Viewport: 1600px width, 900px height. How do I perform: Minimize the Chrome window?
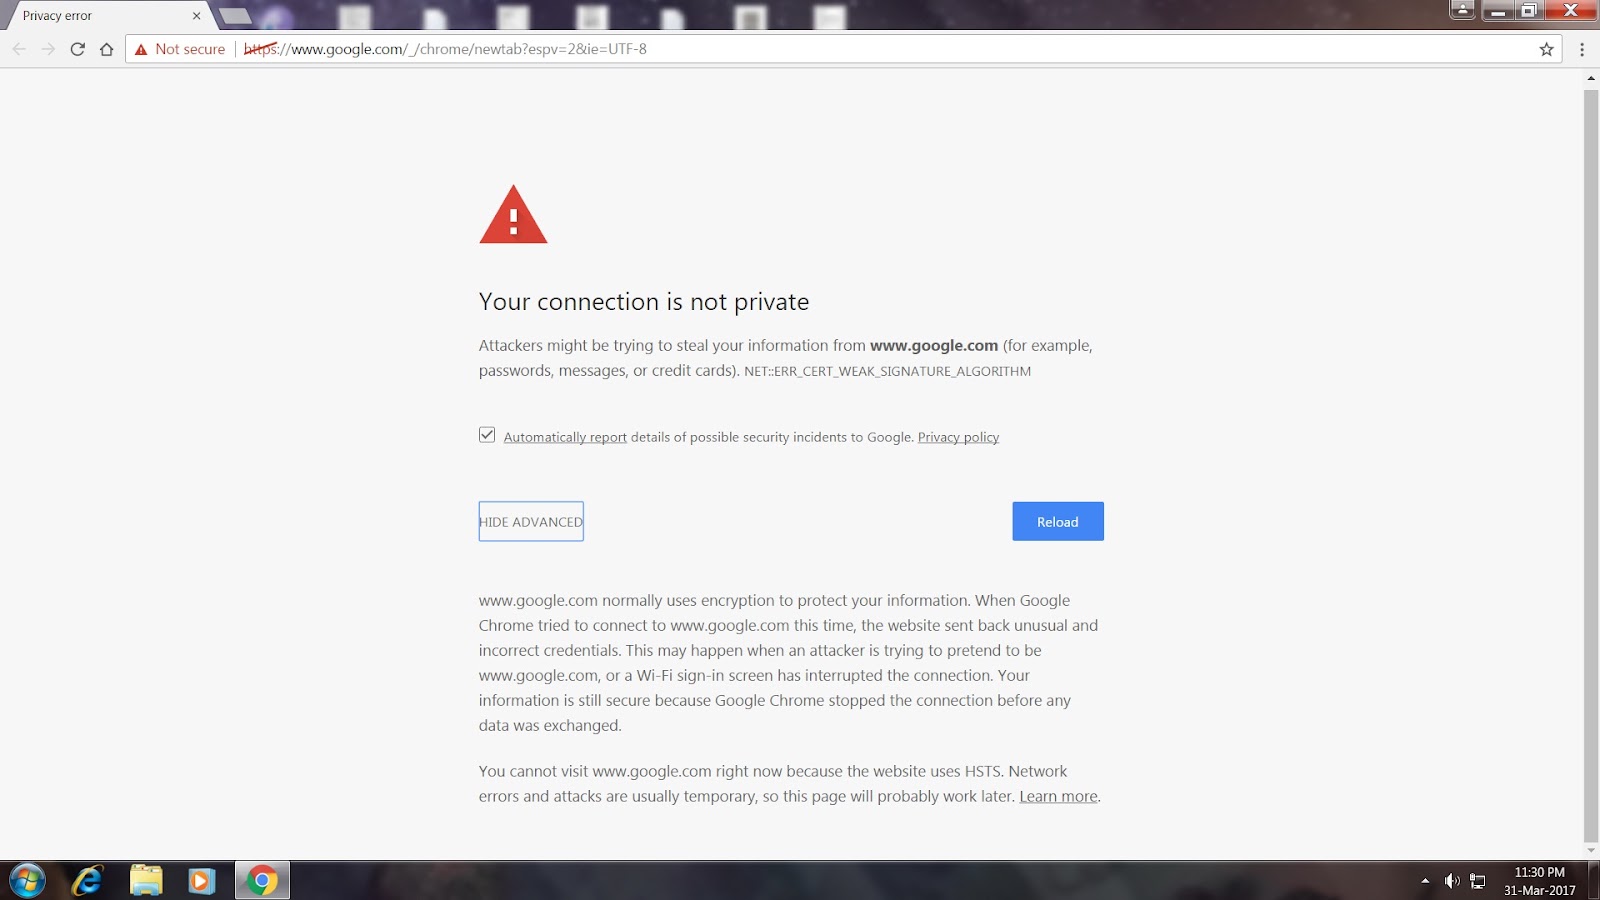(1497, 10)
